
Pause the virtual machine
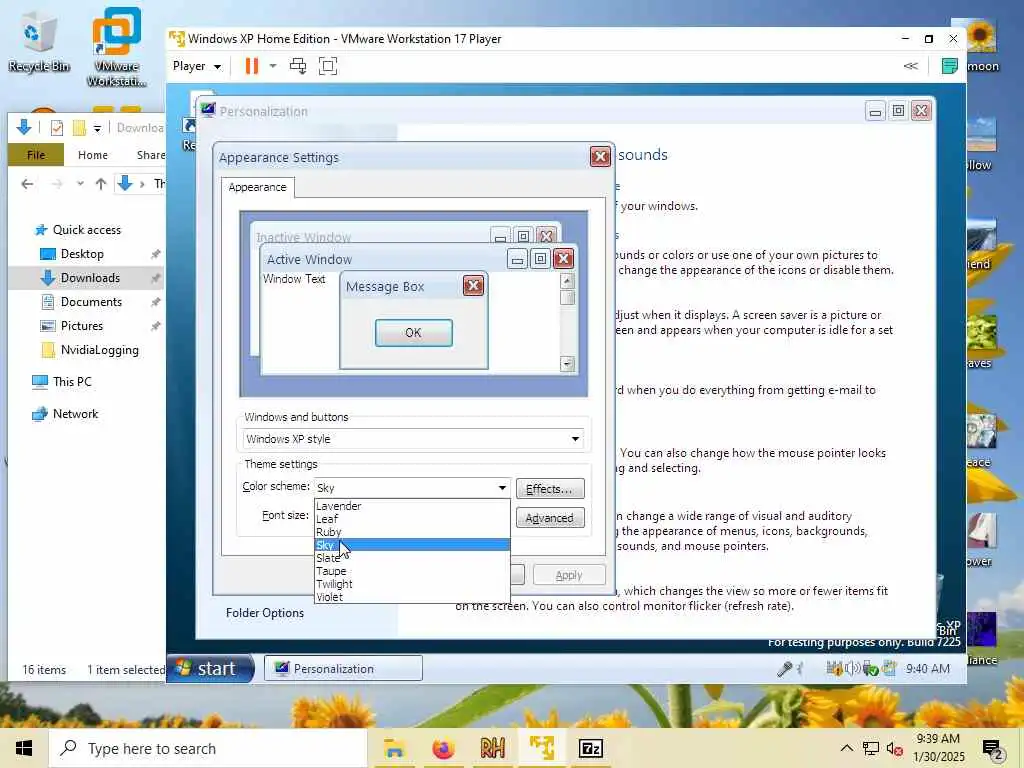[251, 66]
